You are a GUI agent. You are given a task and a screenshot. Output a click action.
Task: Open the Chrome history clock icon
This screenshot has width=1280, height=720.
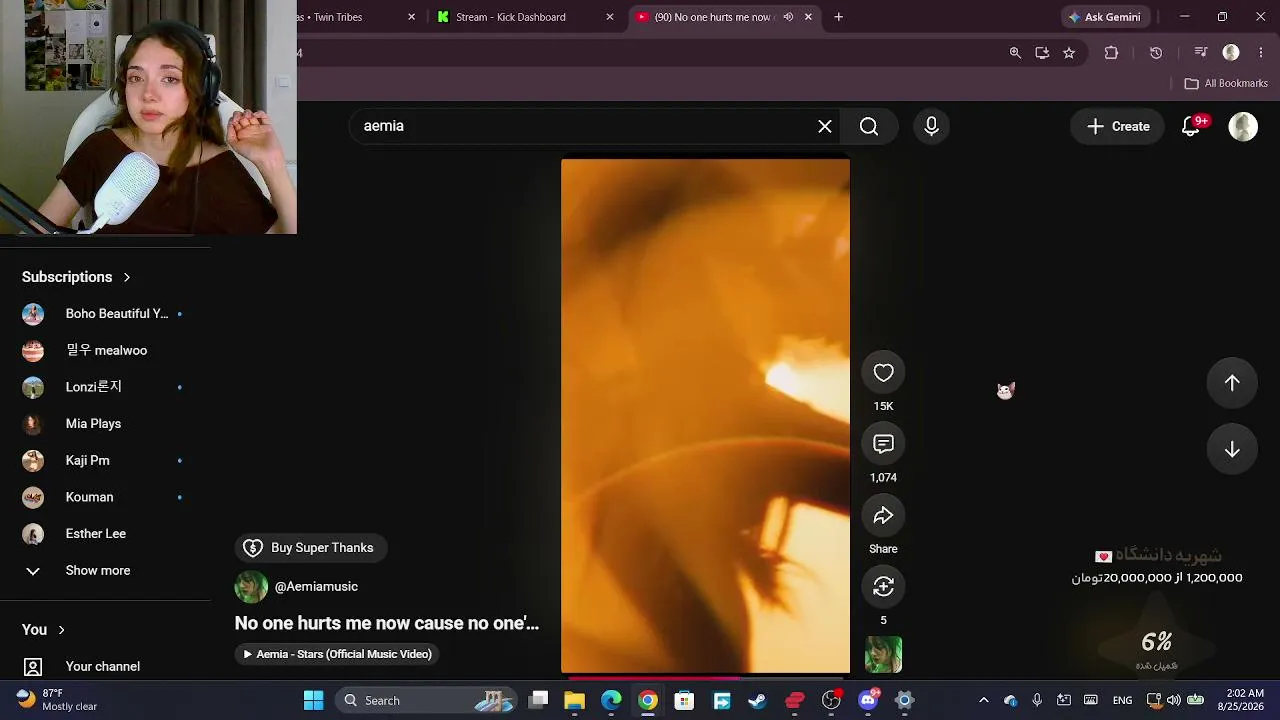tap(1156, 53)
